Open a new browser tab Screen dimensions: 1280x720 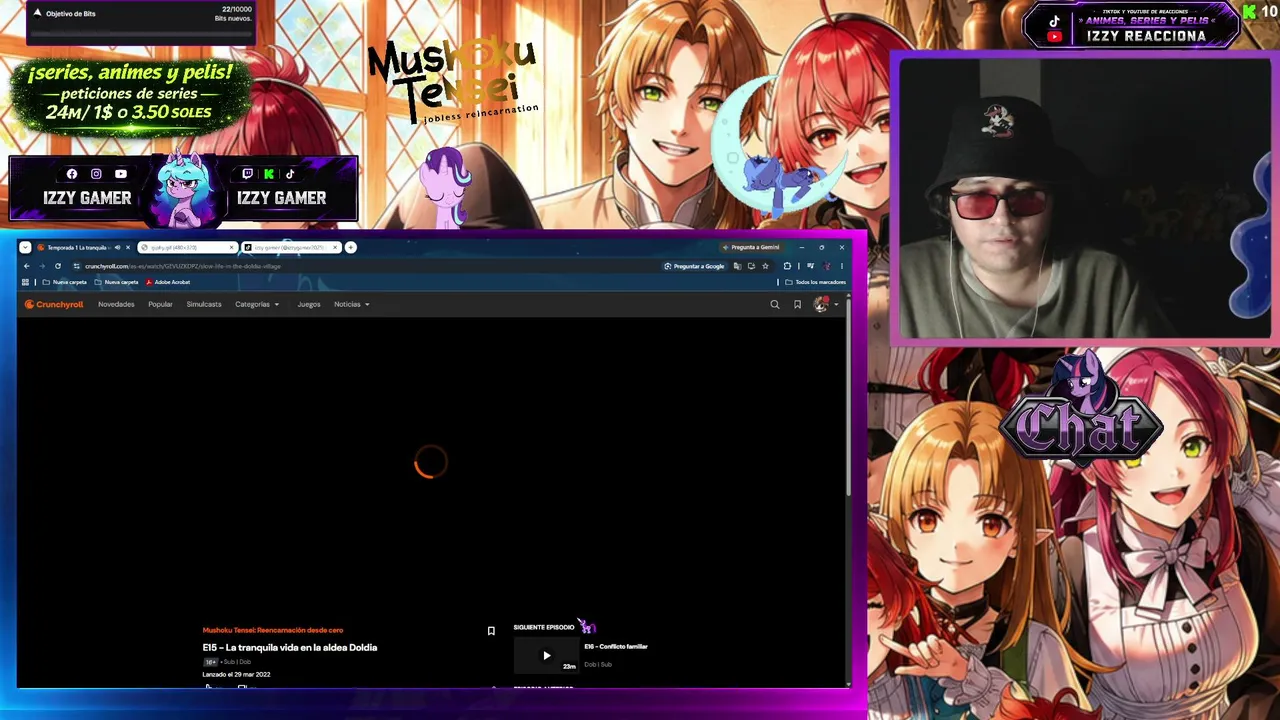(x=351, y=247)
